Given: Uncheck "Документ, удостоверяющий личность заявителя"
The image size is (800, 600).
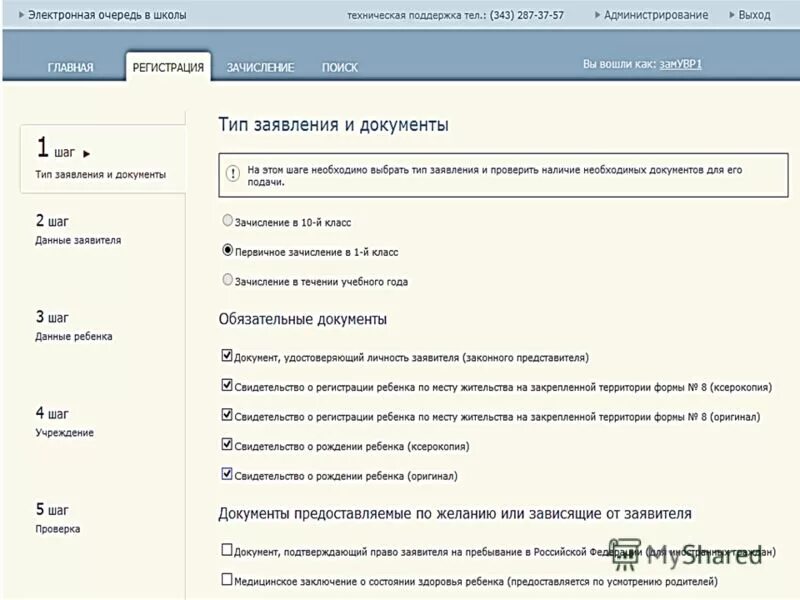Looking at the screenshot, I should point(228,356).
